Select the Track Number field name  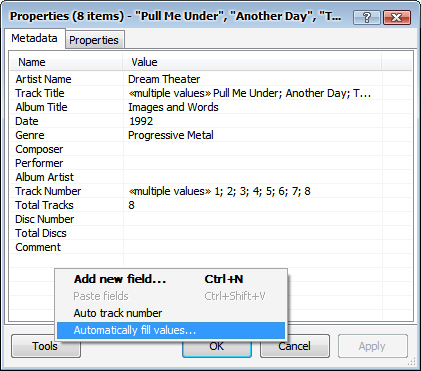pyautogui.click(x=48, y=191)
